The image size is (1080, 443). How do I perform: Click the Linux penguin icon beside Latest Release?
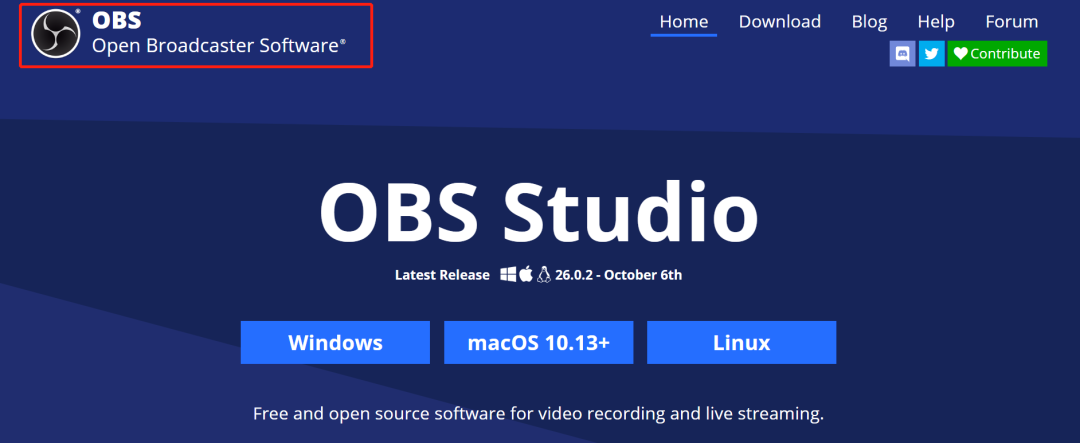coord(544,275)
